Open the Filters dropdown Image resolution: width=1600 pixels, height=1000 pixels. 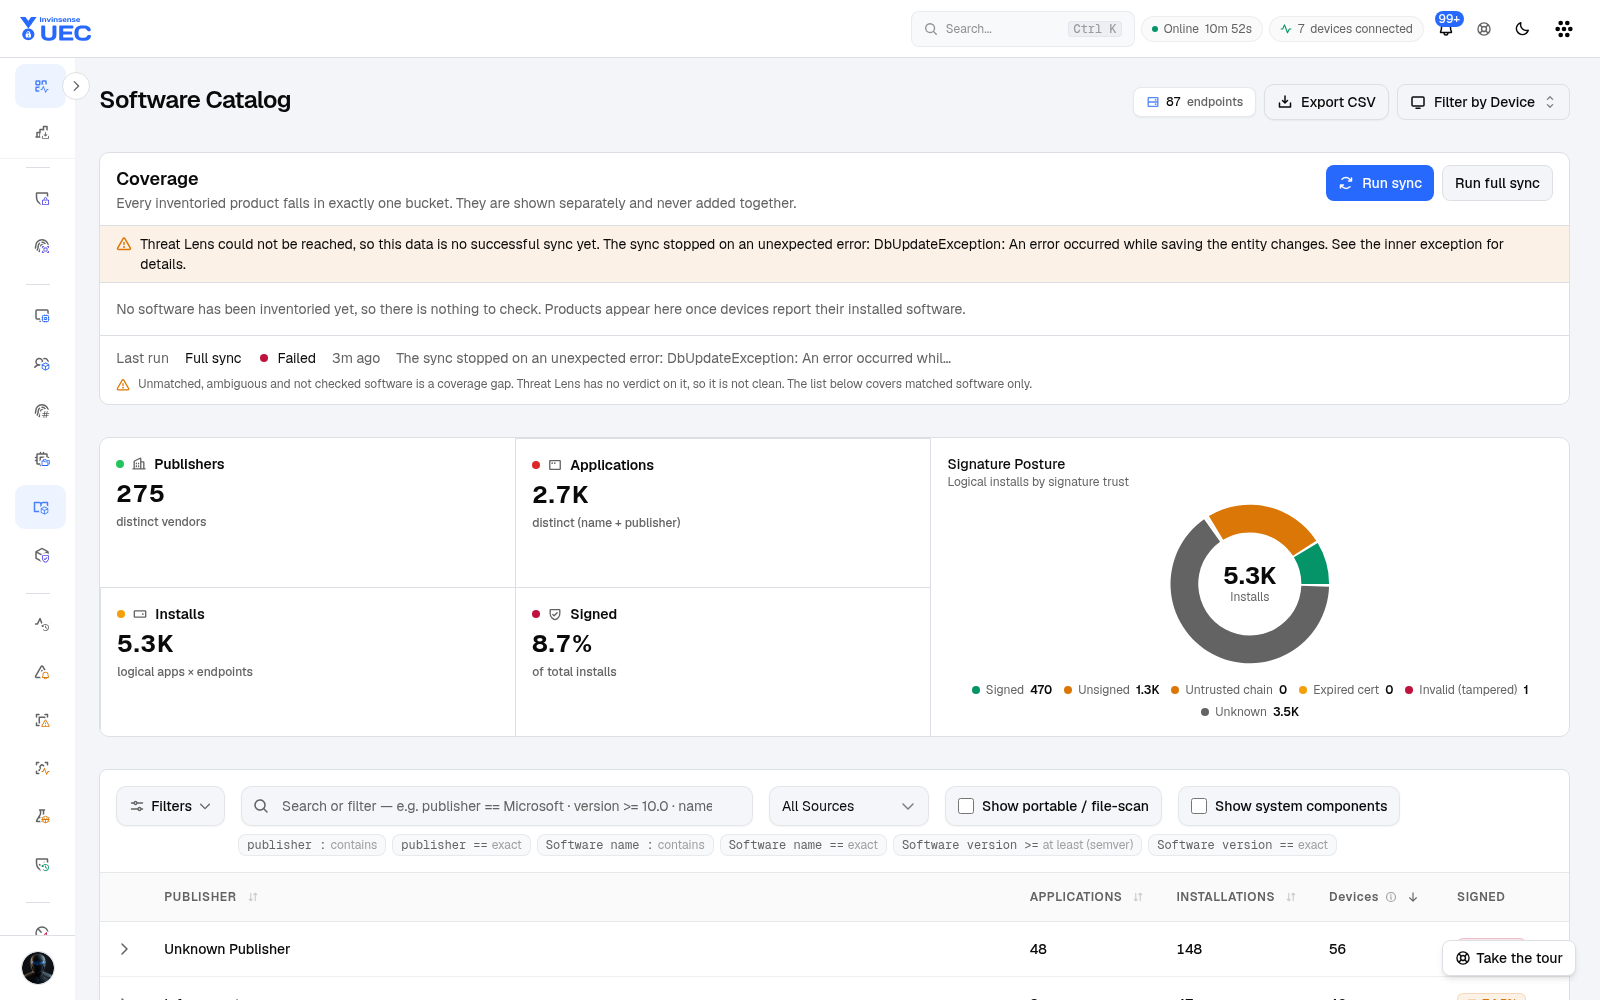click(x=171, y=806)
